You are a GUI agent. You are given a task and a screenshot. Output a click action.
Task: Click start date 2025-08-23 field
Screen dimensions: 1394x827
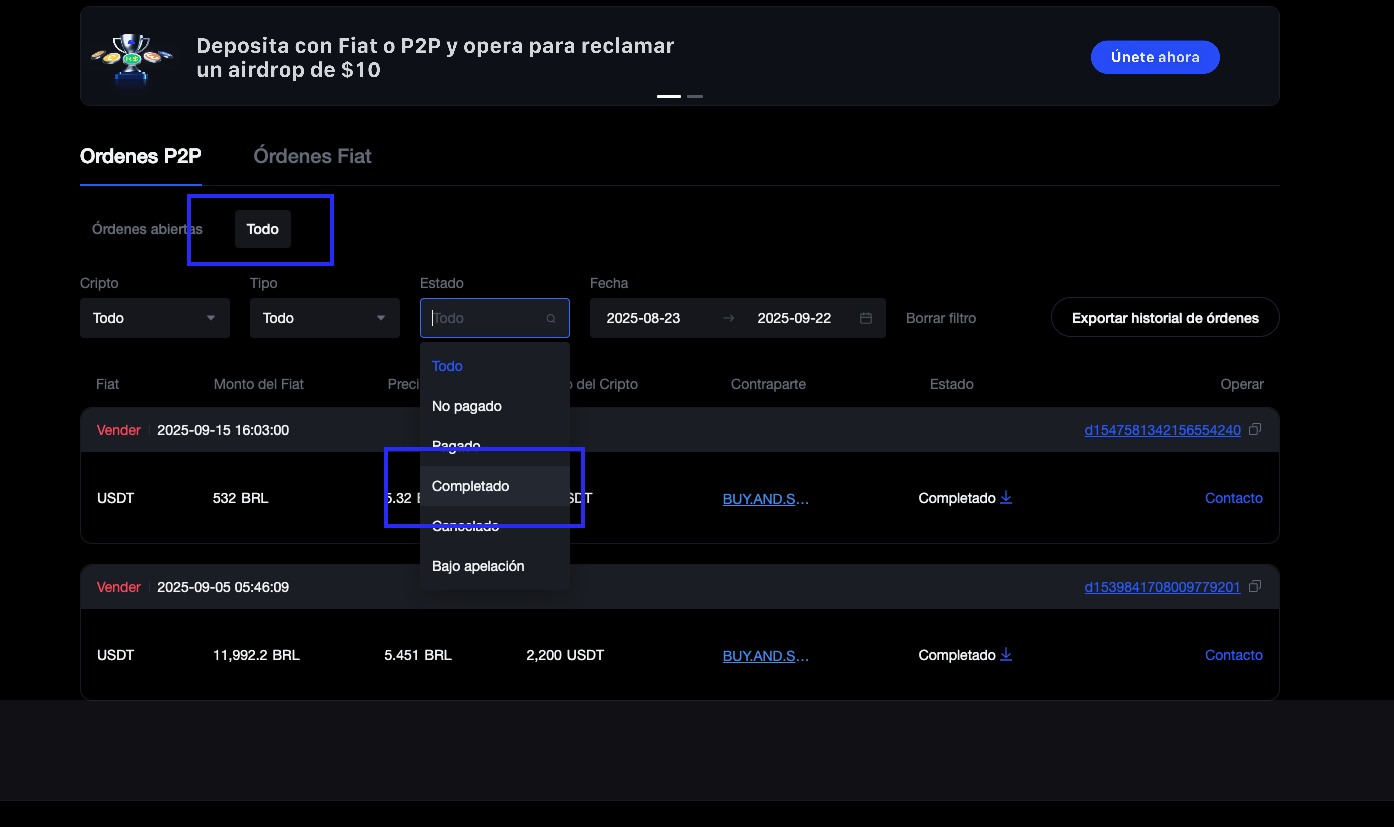click(644, 318)
